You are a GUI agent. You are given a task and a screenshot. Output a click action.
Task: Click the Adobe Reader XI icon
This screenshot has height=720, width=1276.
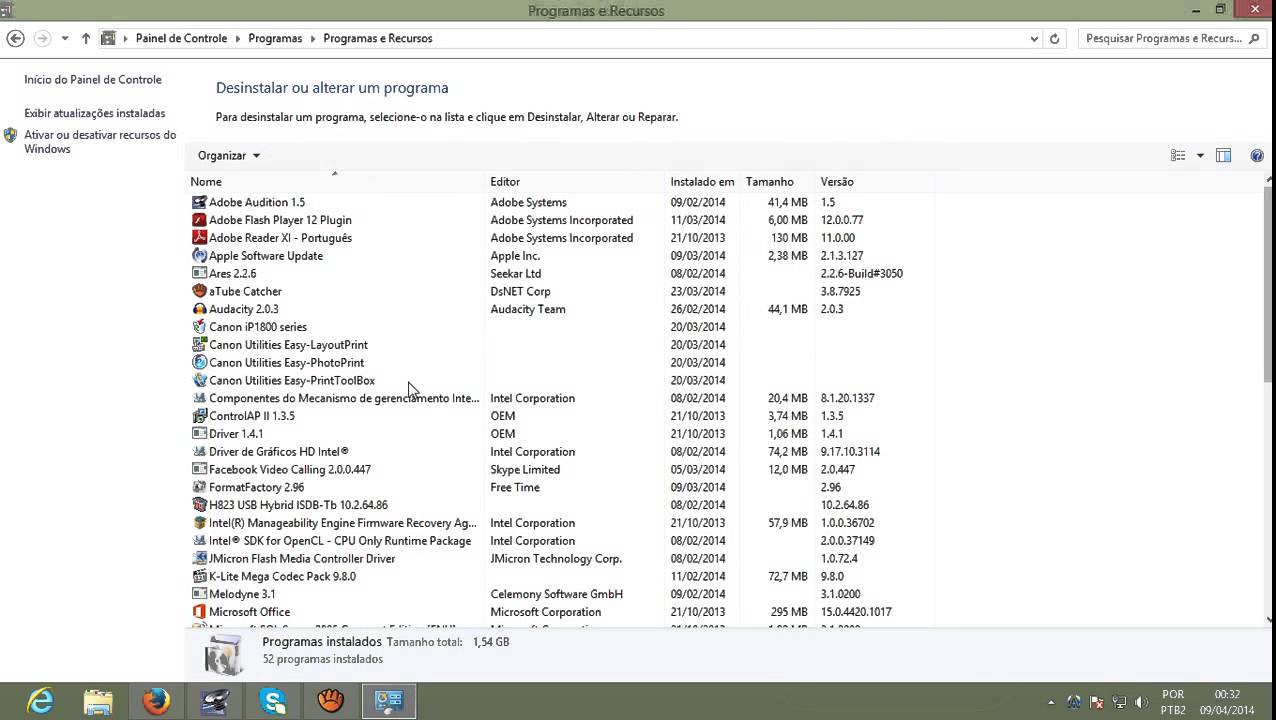pyautogui.click(x=199, y=238)
